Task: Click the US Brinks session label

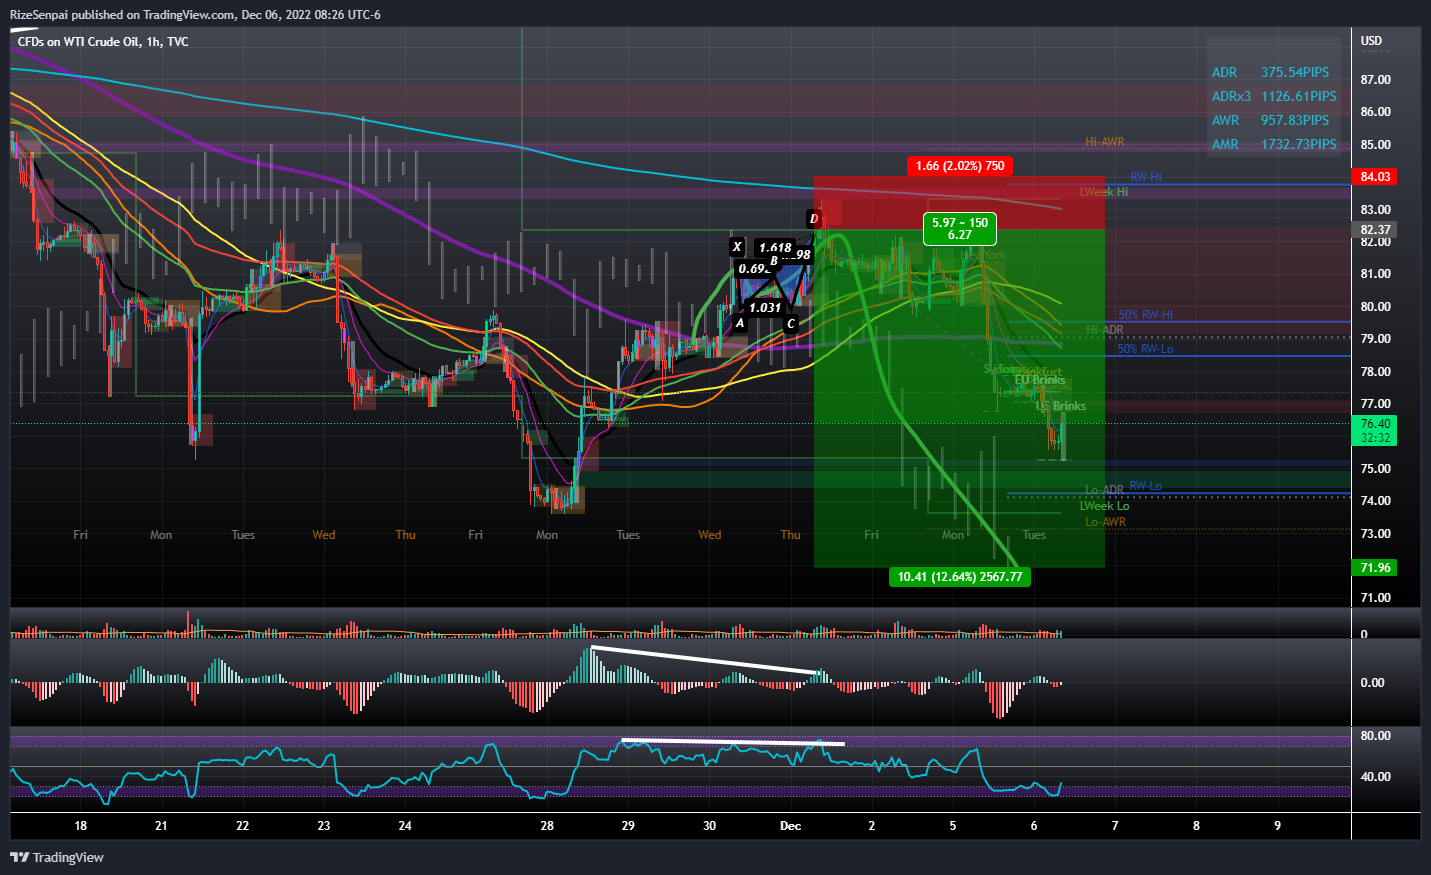Action: point(1061,406)
